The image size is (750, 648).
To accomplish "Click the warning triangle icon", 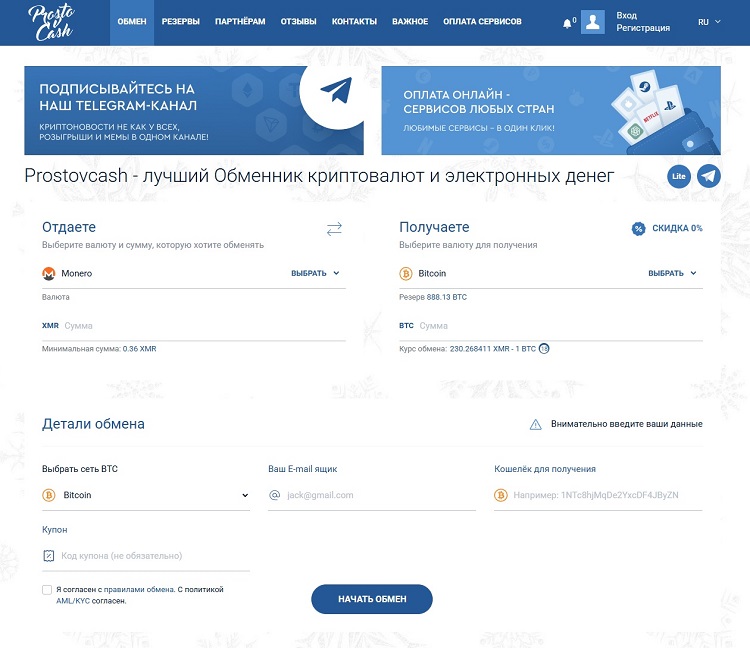I will (536, 424).
